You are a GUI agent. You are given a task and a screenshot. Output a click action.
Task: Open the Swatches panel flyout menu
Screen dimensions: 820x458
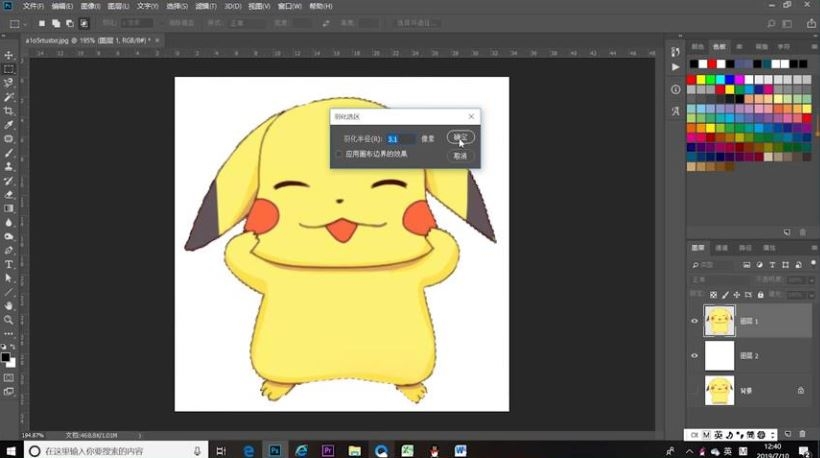(x=814, y=47)
